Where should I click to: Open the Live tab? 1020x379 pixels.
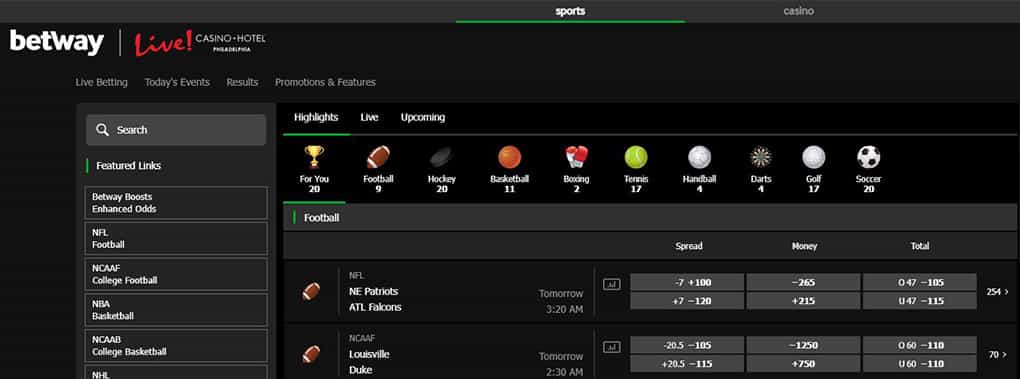[x=369, y=118]
